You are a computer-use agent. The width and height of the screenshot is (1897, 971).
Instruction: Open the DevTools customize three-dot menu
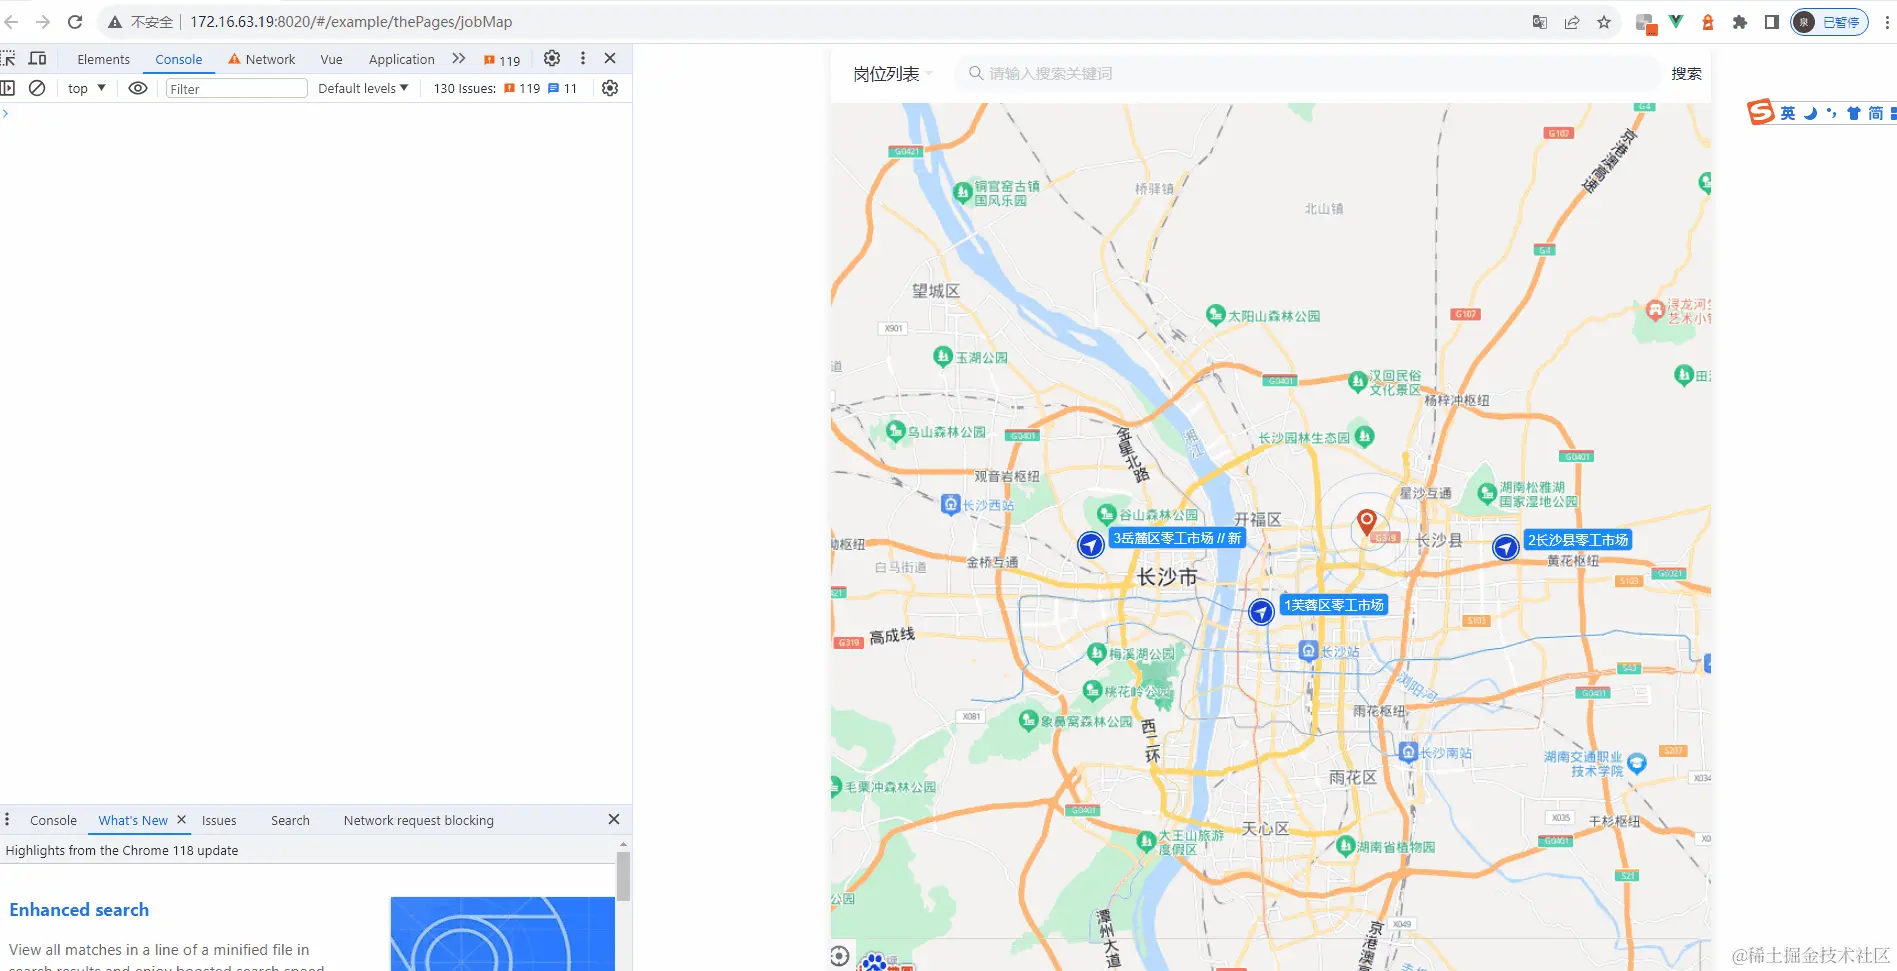pyautogui.click(x=583, y=59)
